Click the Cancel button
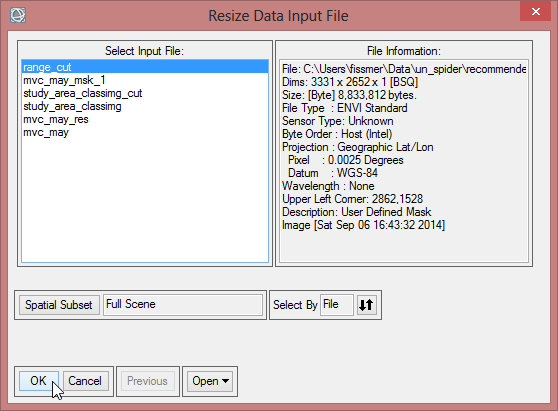This screenshot has width=558, height=411. (x=85, y=381)
